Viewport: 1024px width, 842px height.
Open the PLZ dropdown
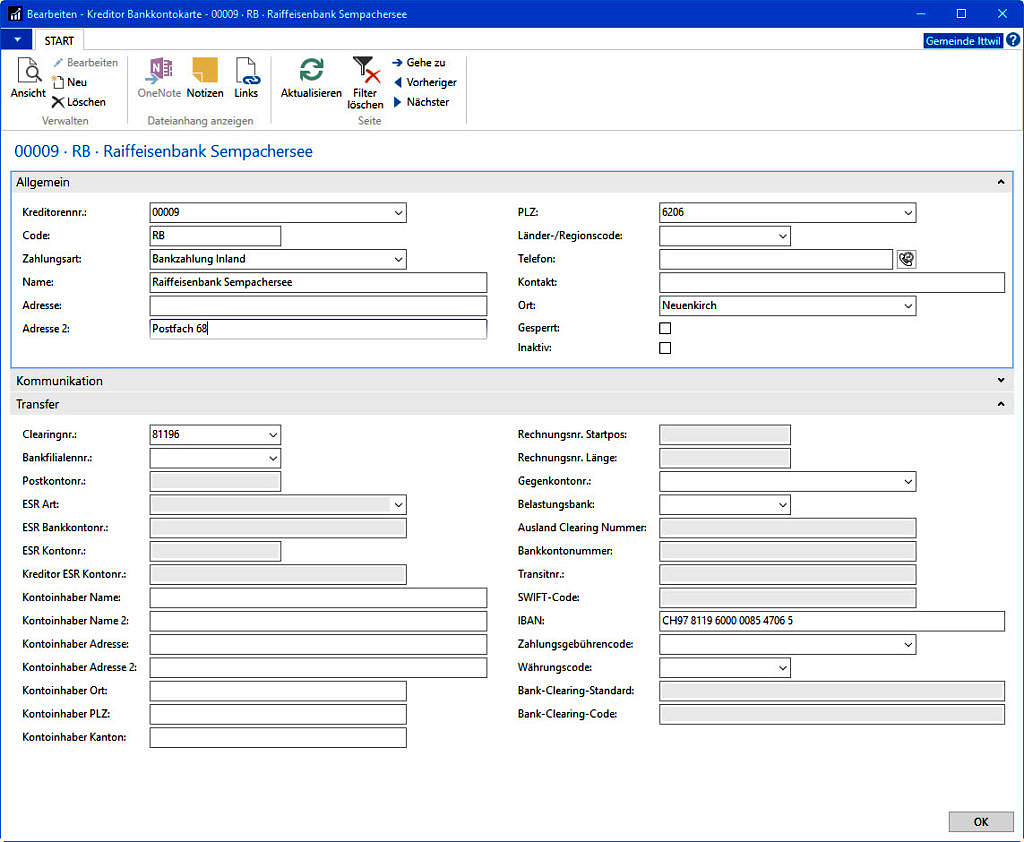(x=908, y=213)
